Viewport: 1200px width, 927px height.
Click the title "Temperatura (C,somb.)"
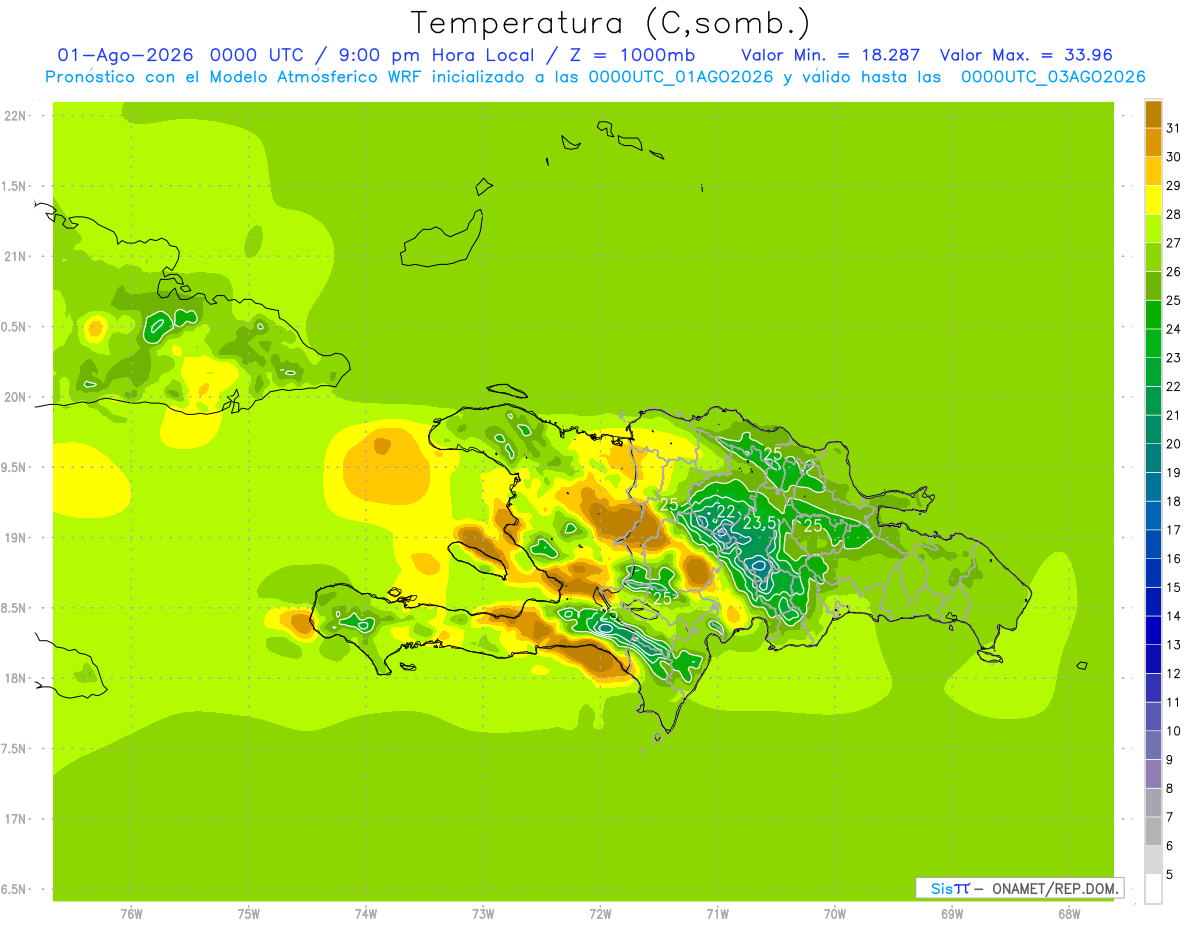click(610, 23)
